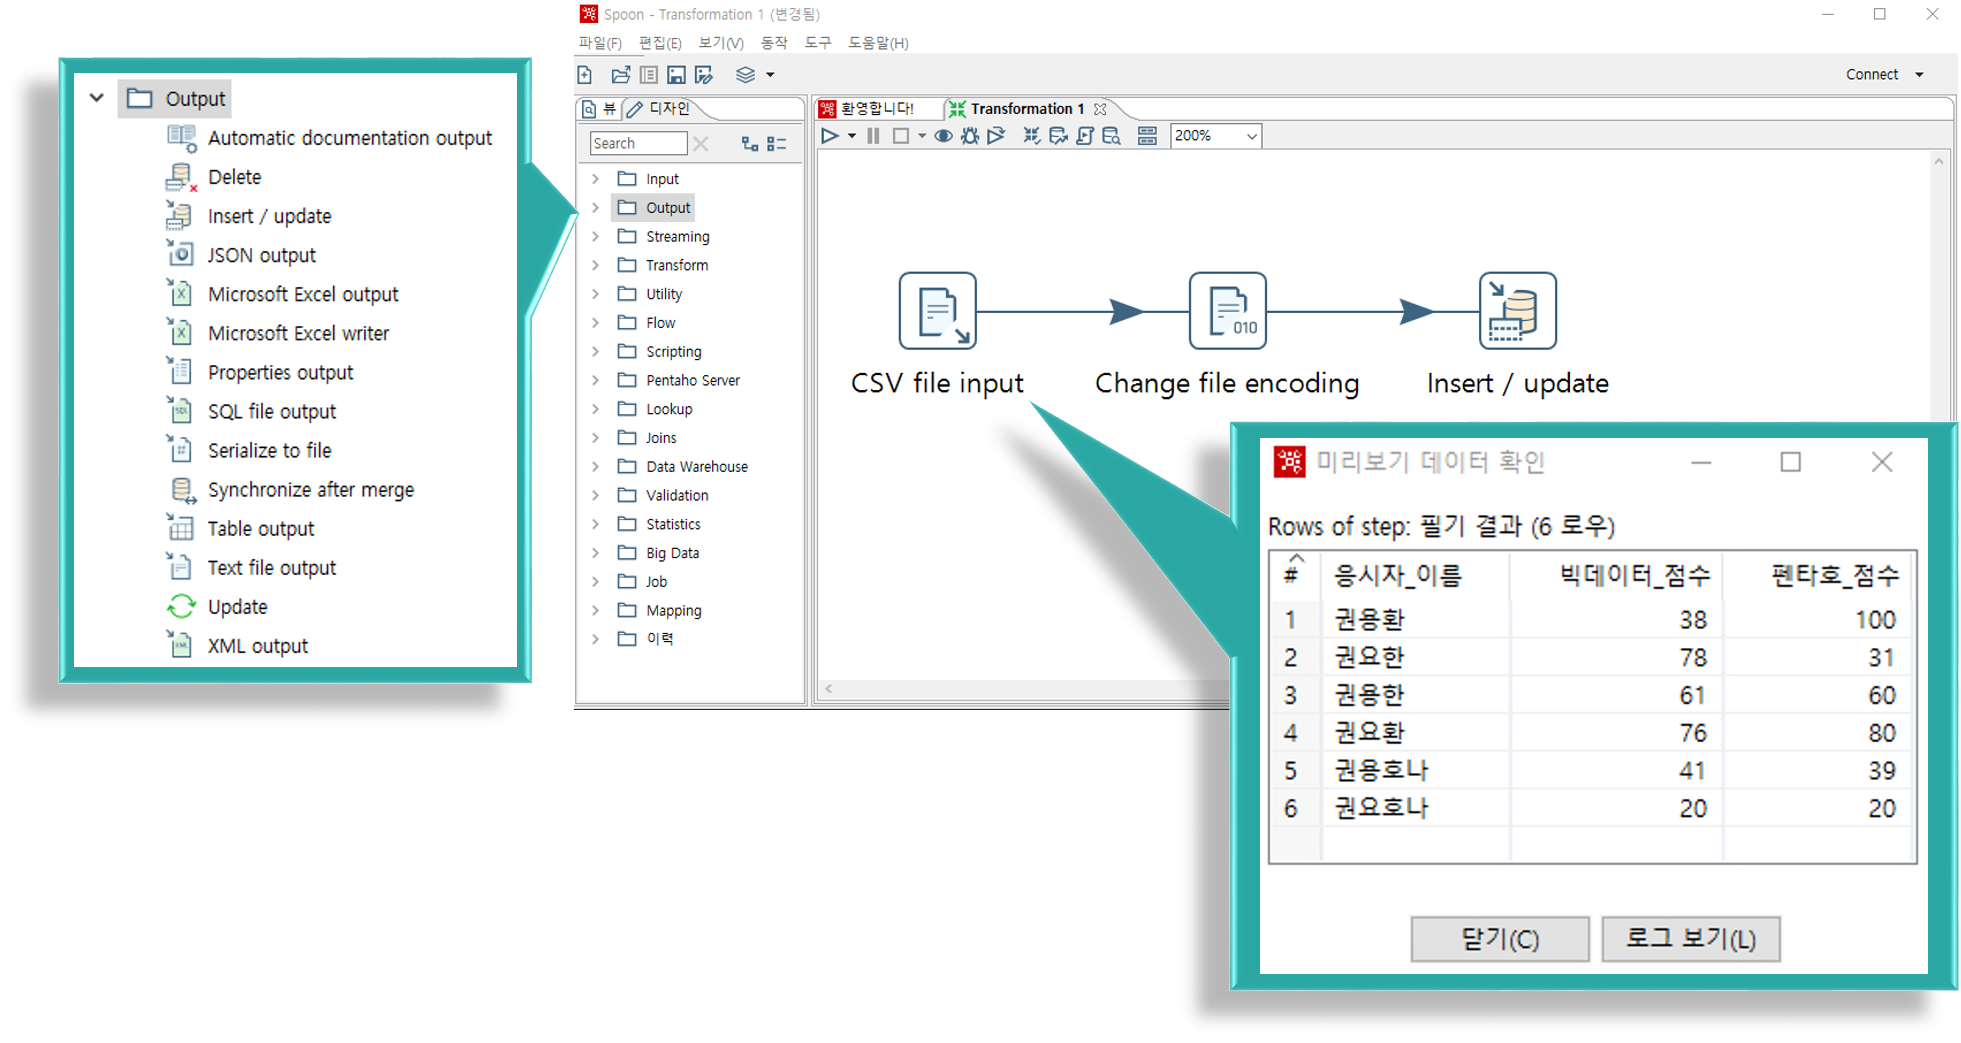Open the perspective layers dropdown arrow
The width and height of the screenshot is (1961, 1043).
(770, 75)
